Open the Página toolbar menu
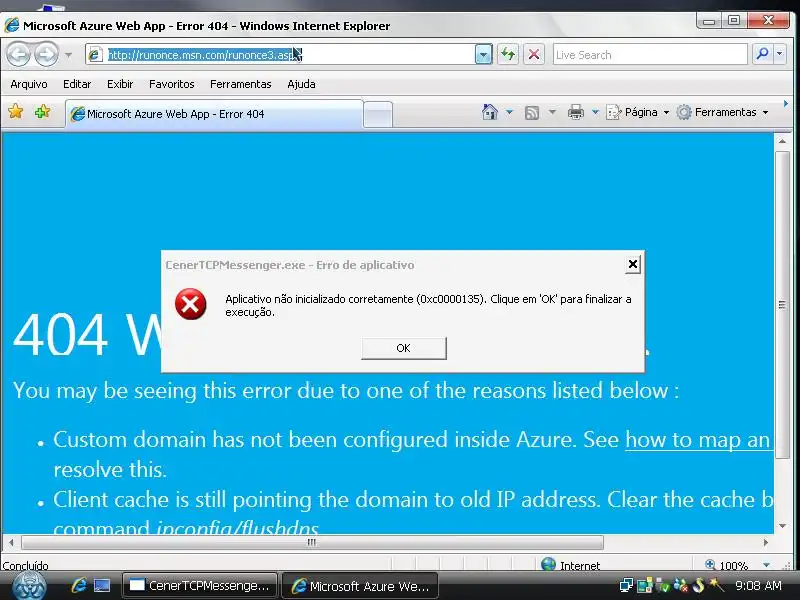Screen dimensions: 800x600 (637, 112)
